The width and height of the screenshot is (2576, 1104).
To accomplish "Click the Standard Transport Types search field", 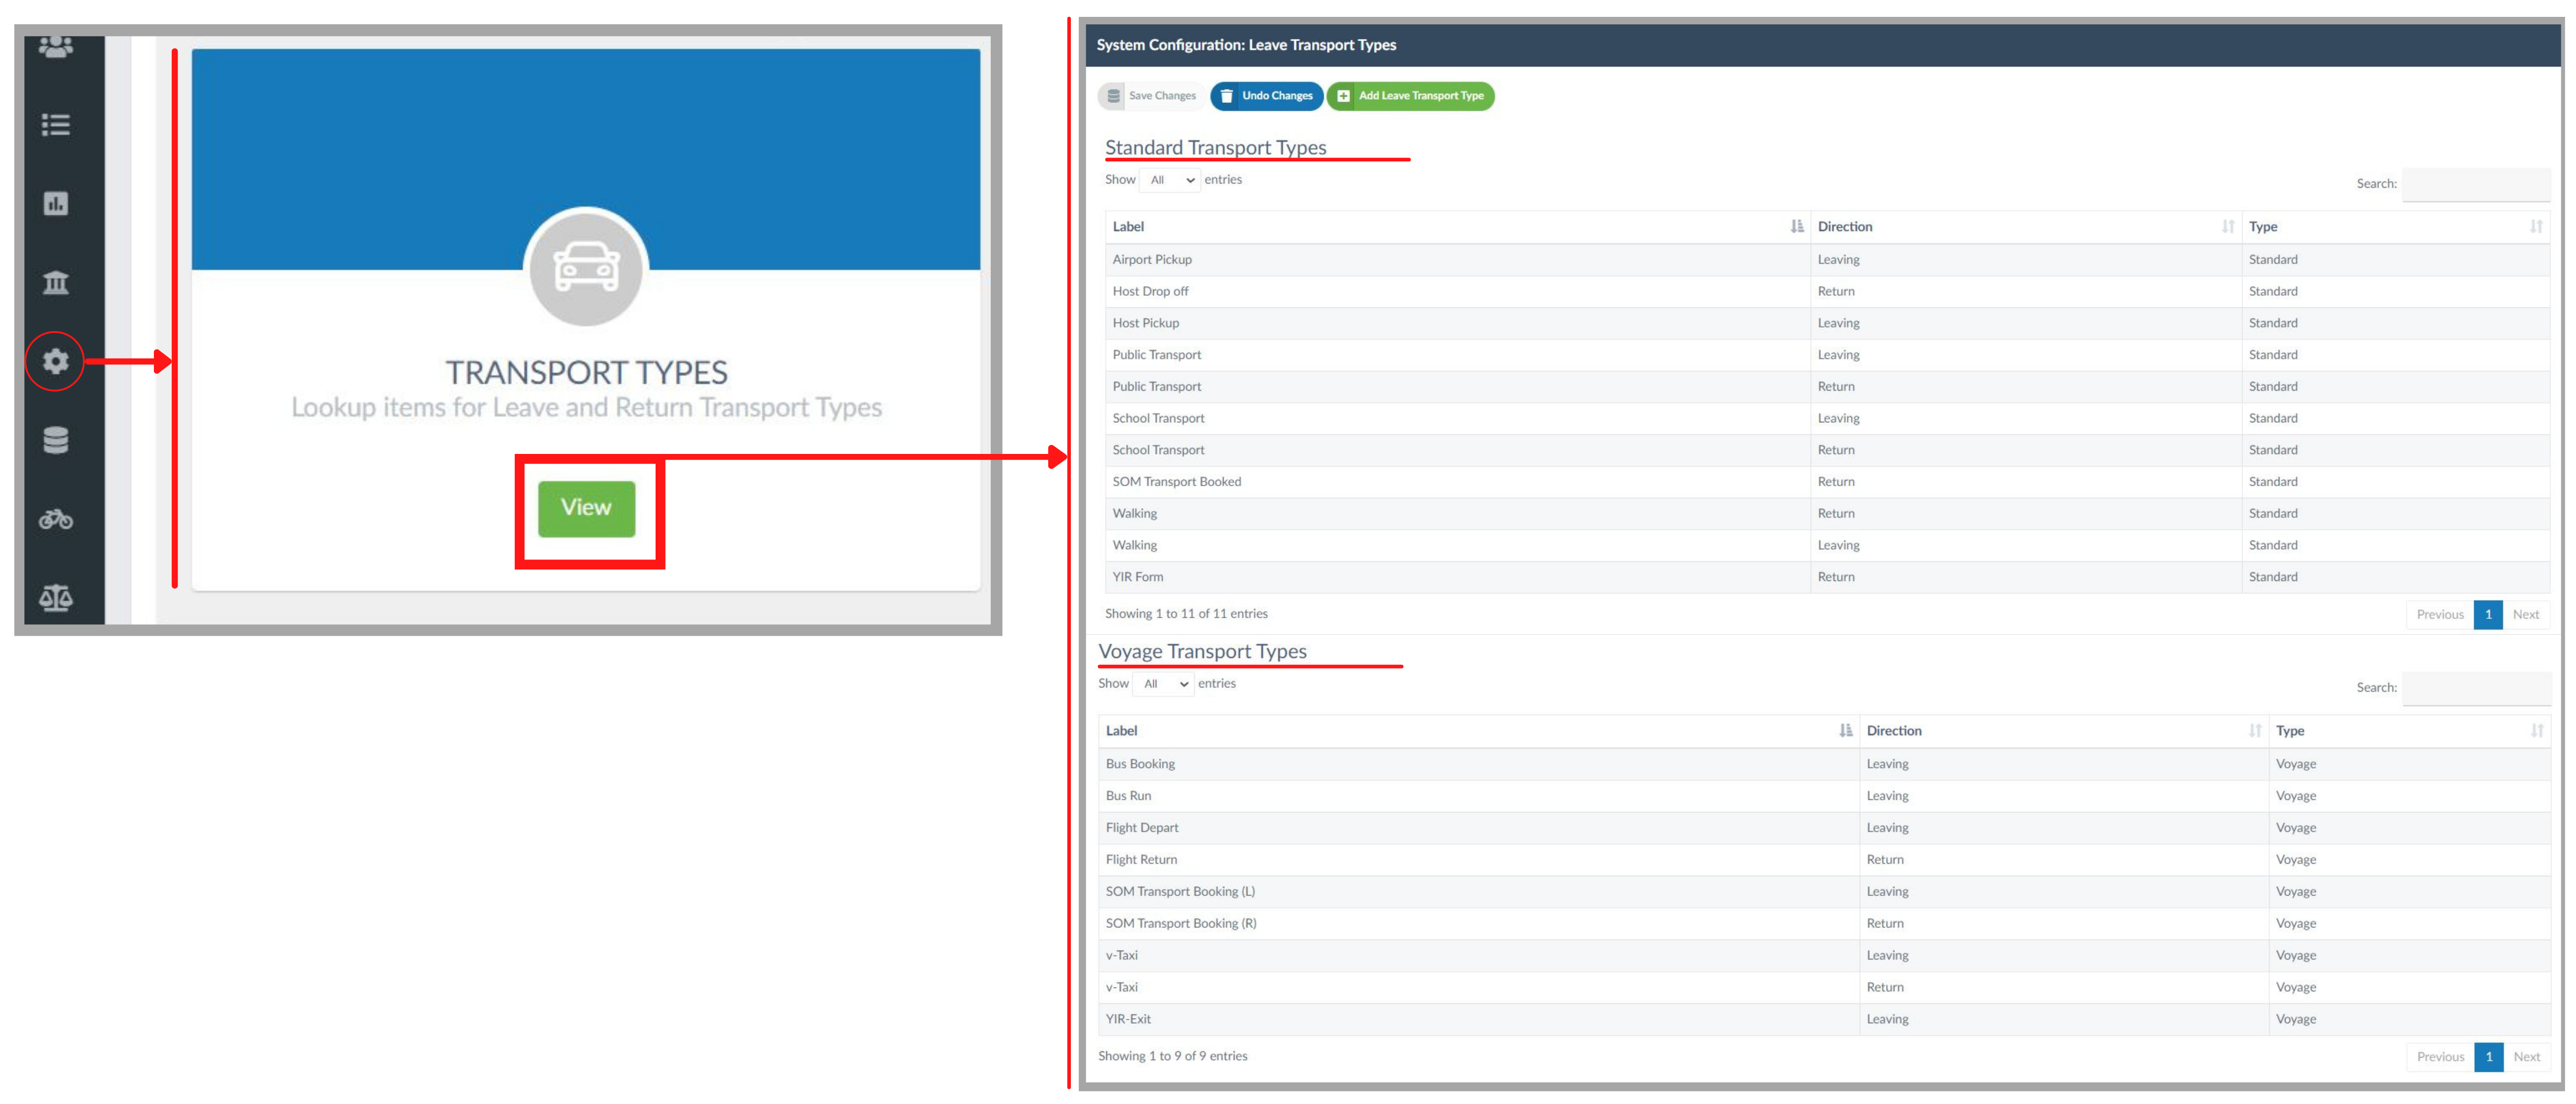I will 2475,184.
